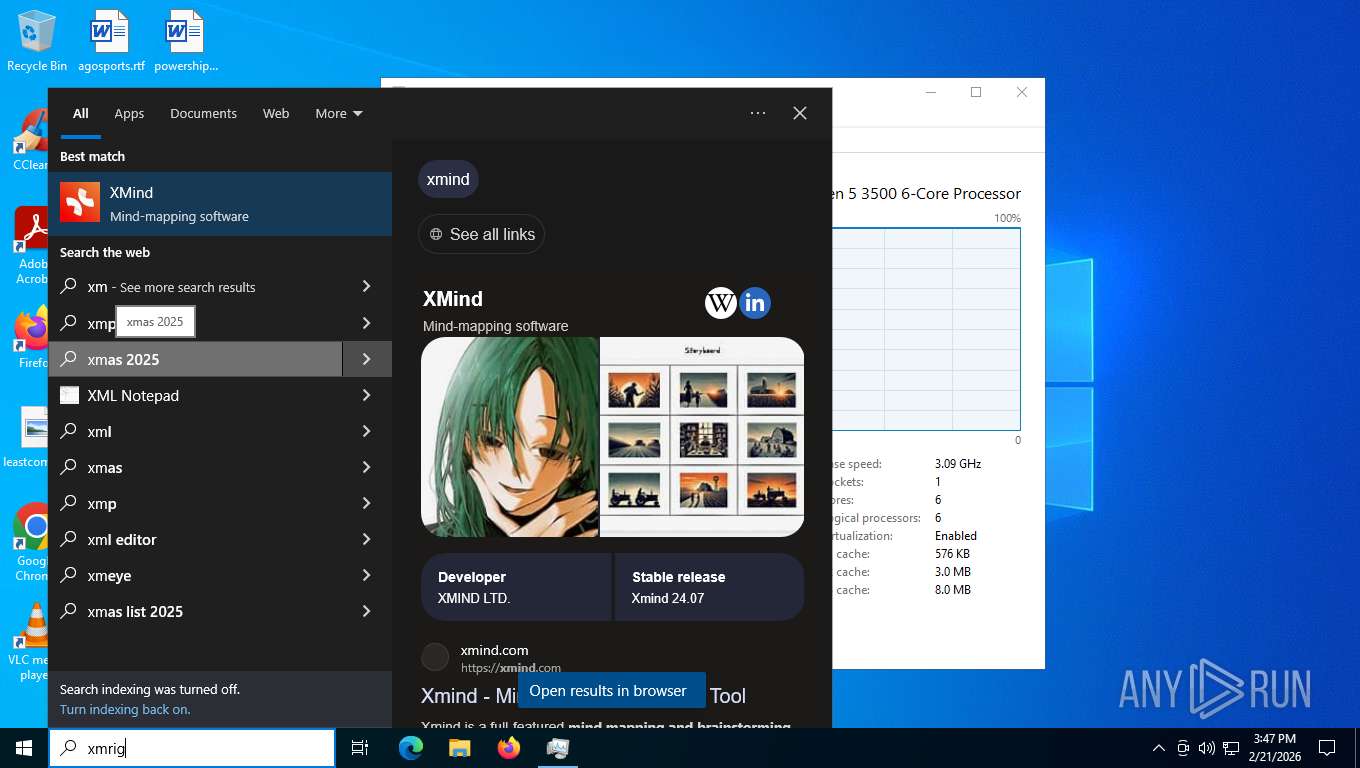Open the volume control in system tray
Image resolution: width=1360 pixels, height=768 pixels.
(x=1206, y=748)
